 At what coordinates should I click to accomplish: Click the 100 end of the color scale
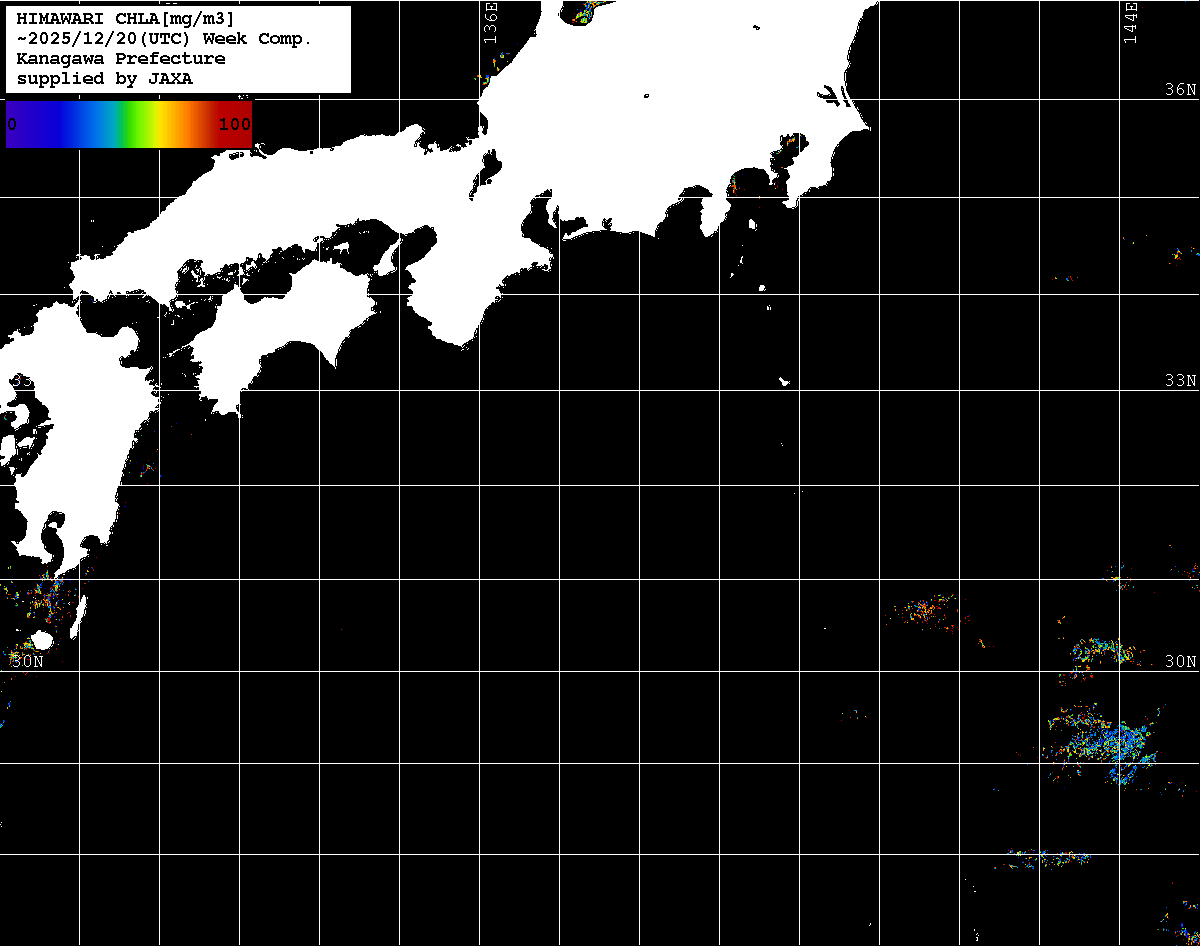234,125
